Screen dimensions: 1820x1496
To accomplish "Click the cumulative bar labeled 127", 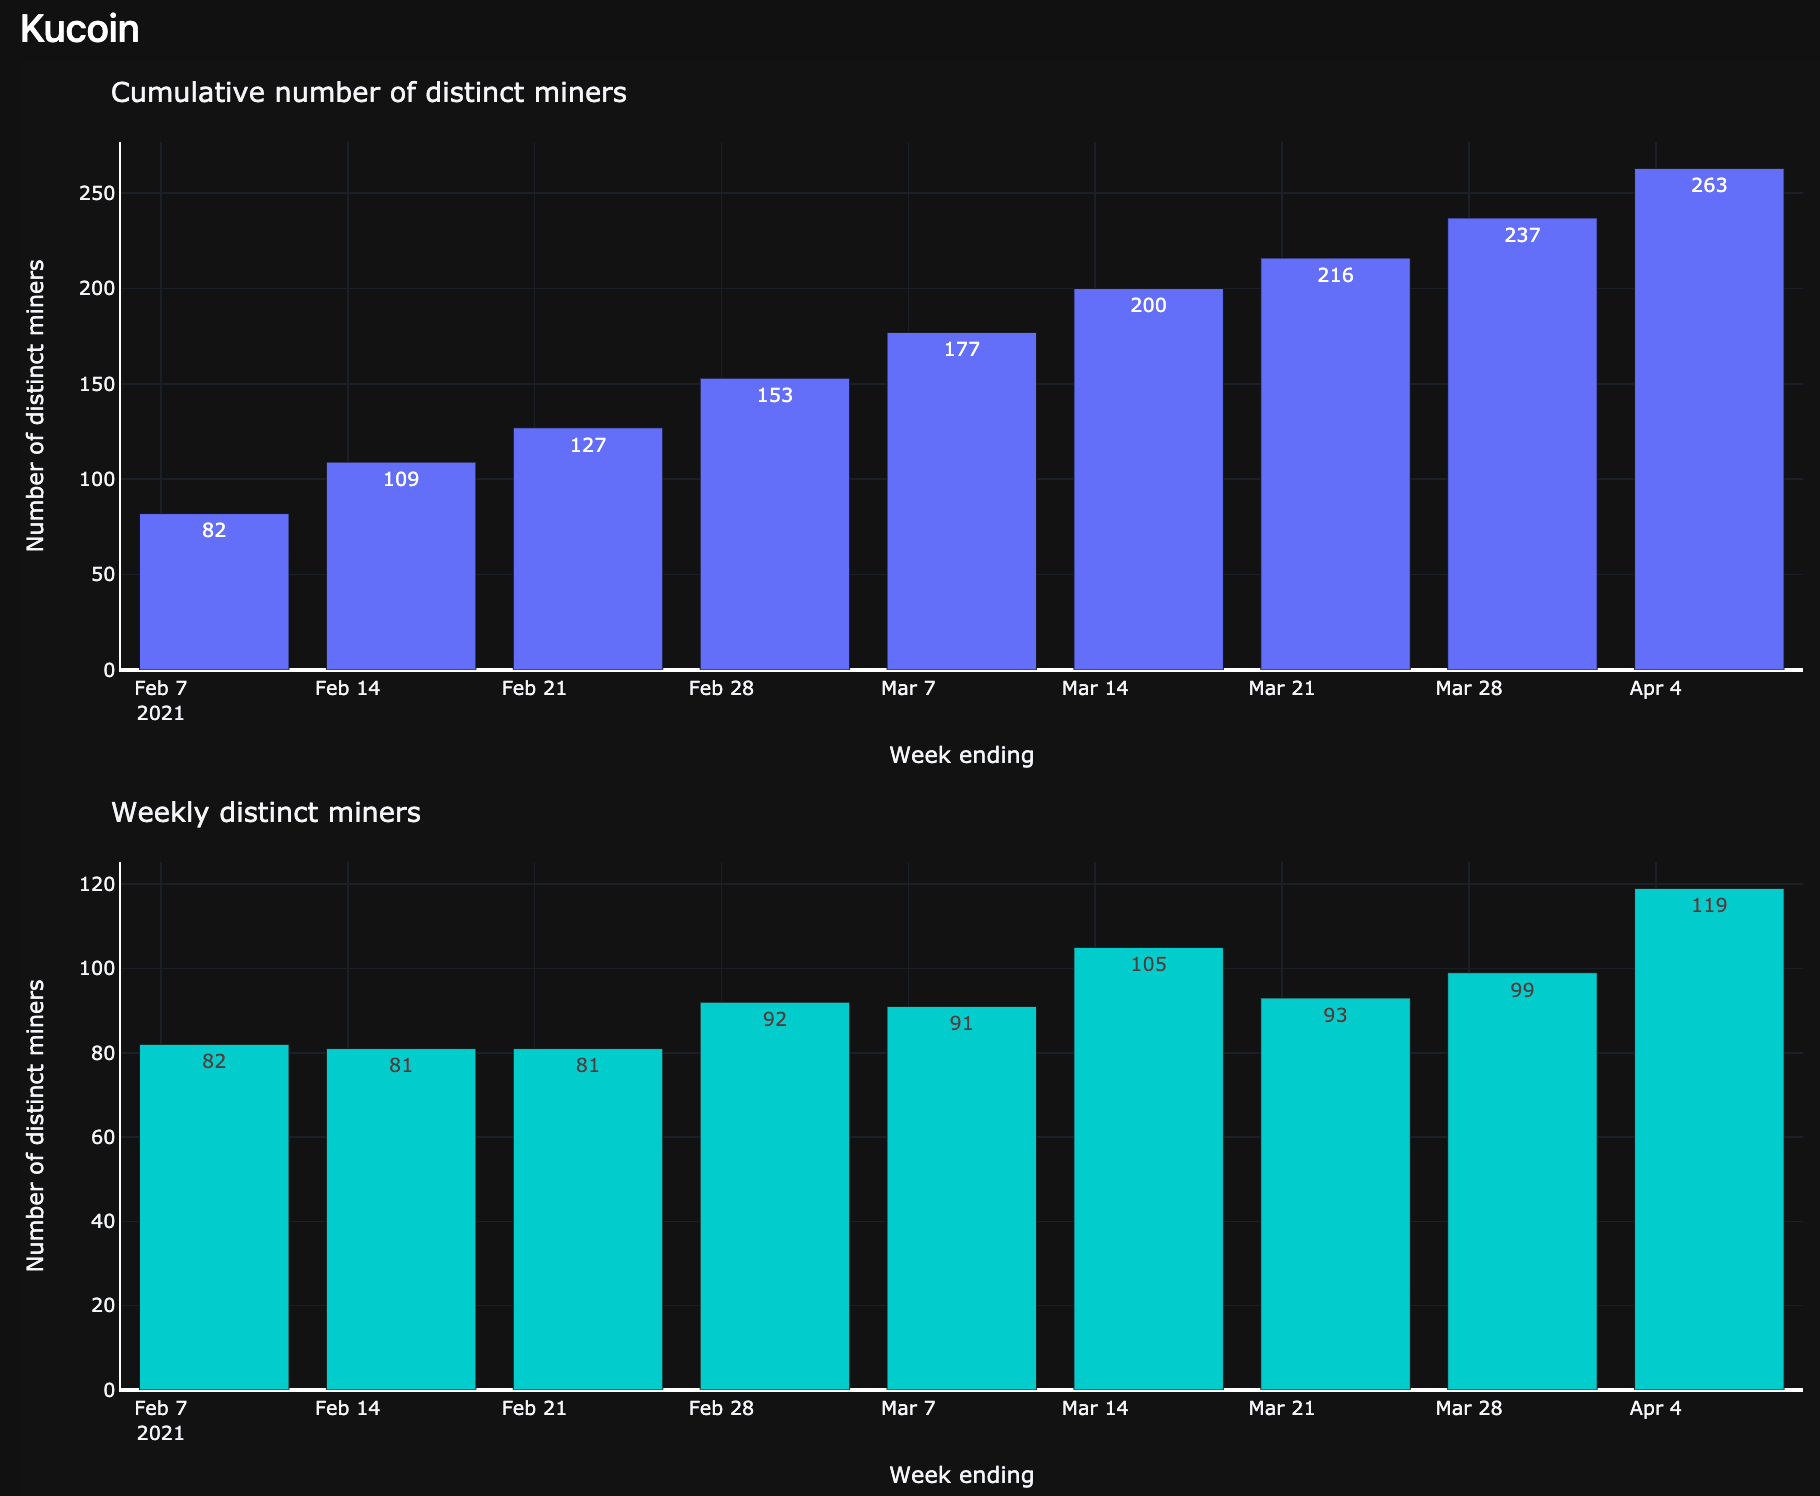I will point(588,549).
